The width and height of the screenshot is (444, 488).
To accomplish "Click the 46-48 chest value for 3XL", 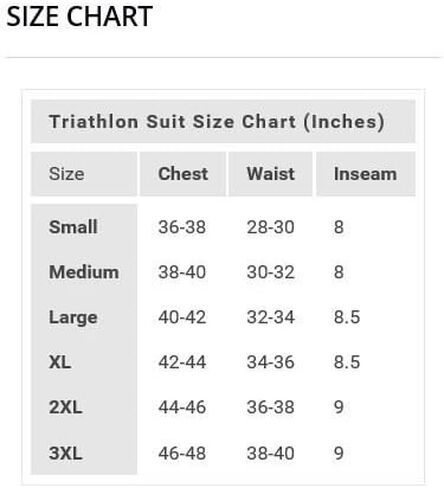I will (182, 453).
